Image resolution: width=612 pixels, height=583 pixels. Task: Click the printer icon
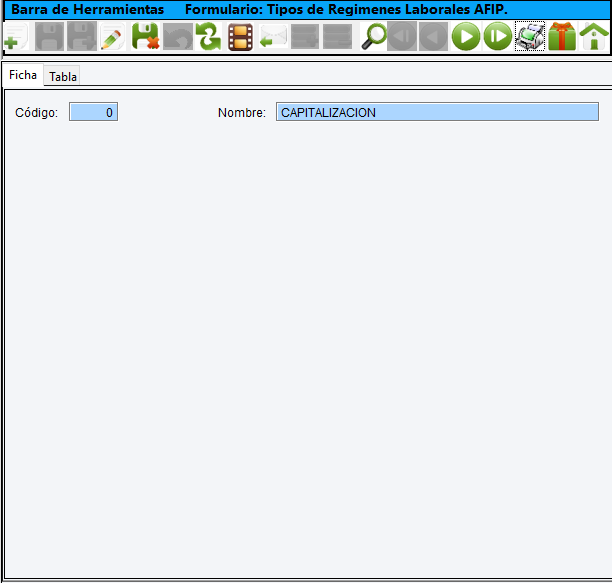click(x=530, y=36)
